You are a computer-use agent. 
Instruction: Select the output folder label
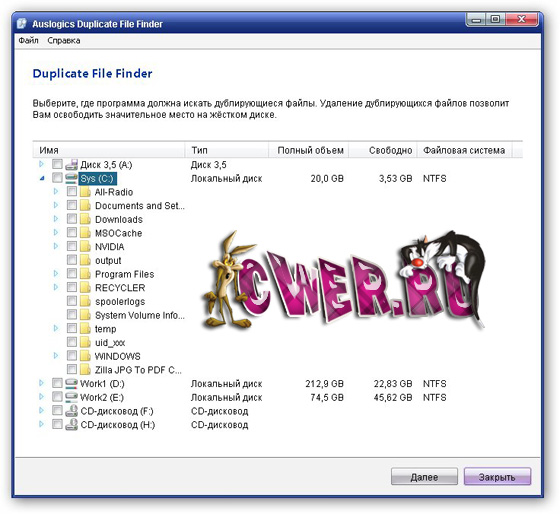(108, 260)
